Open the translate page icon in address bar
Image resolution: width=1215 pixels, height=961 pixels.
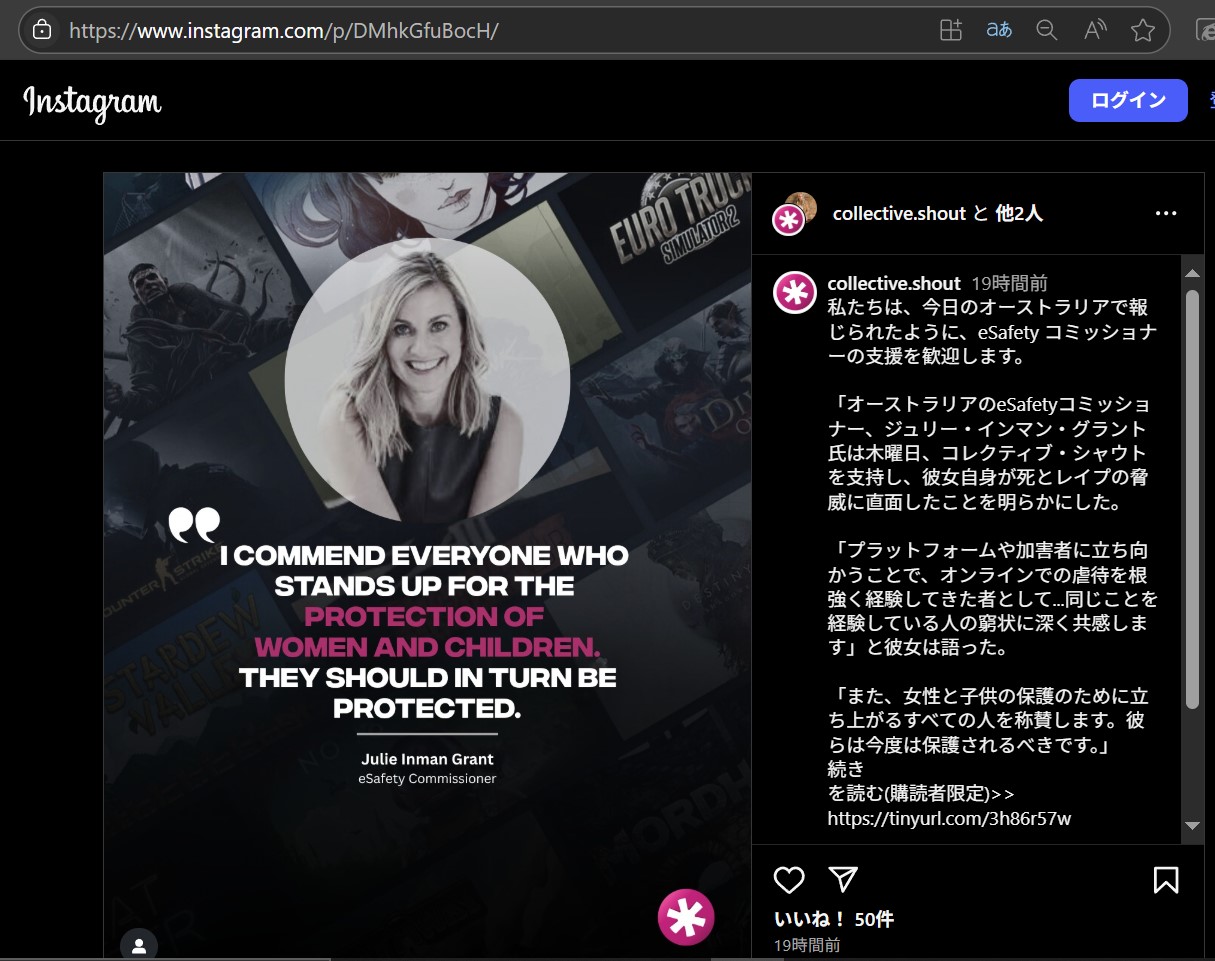click(999, 30)
